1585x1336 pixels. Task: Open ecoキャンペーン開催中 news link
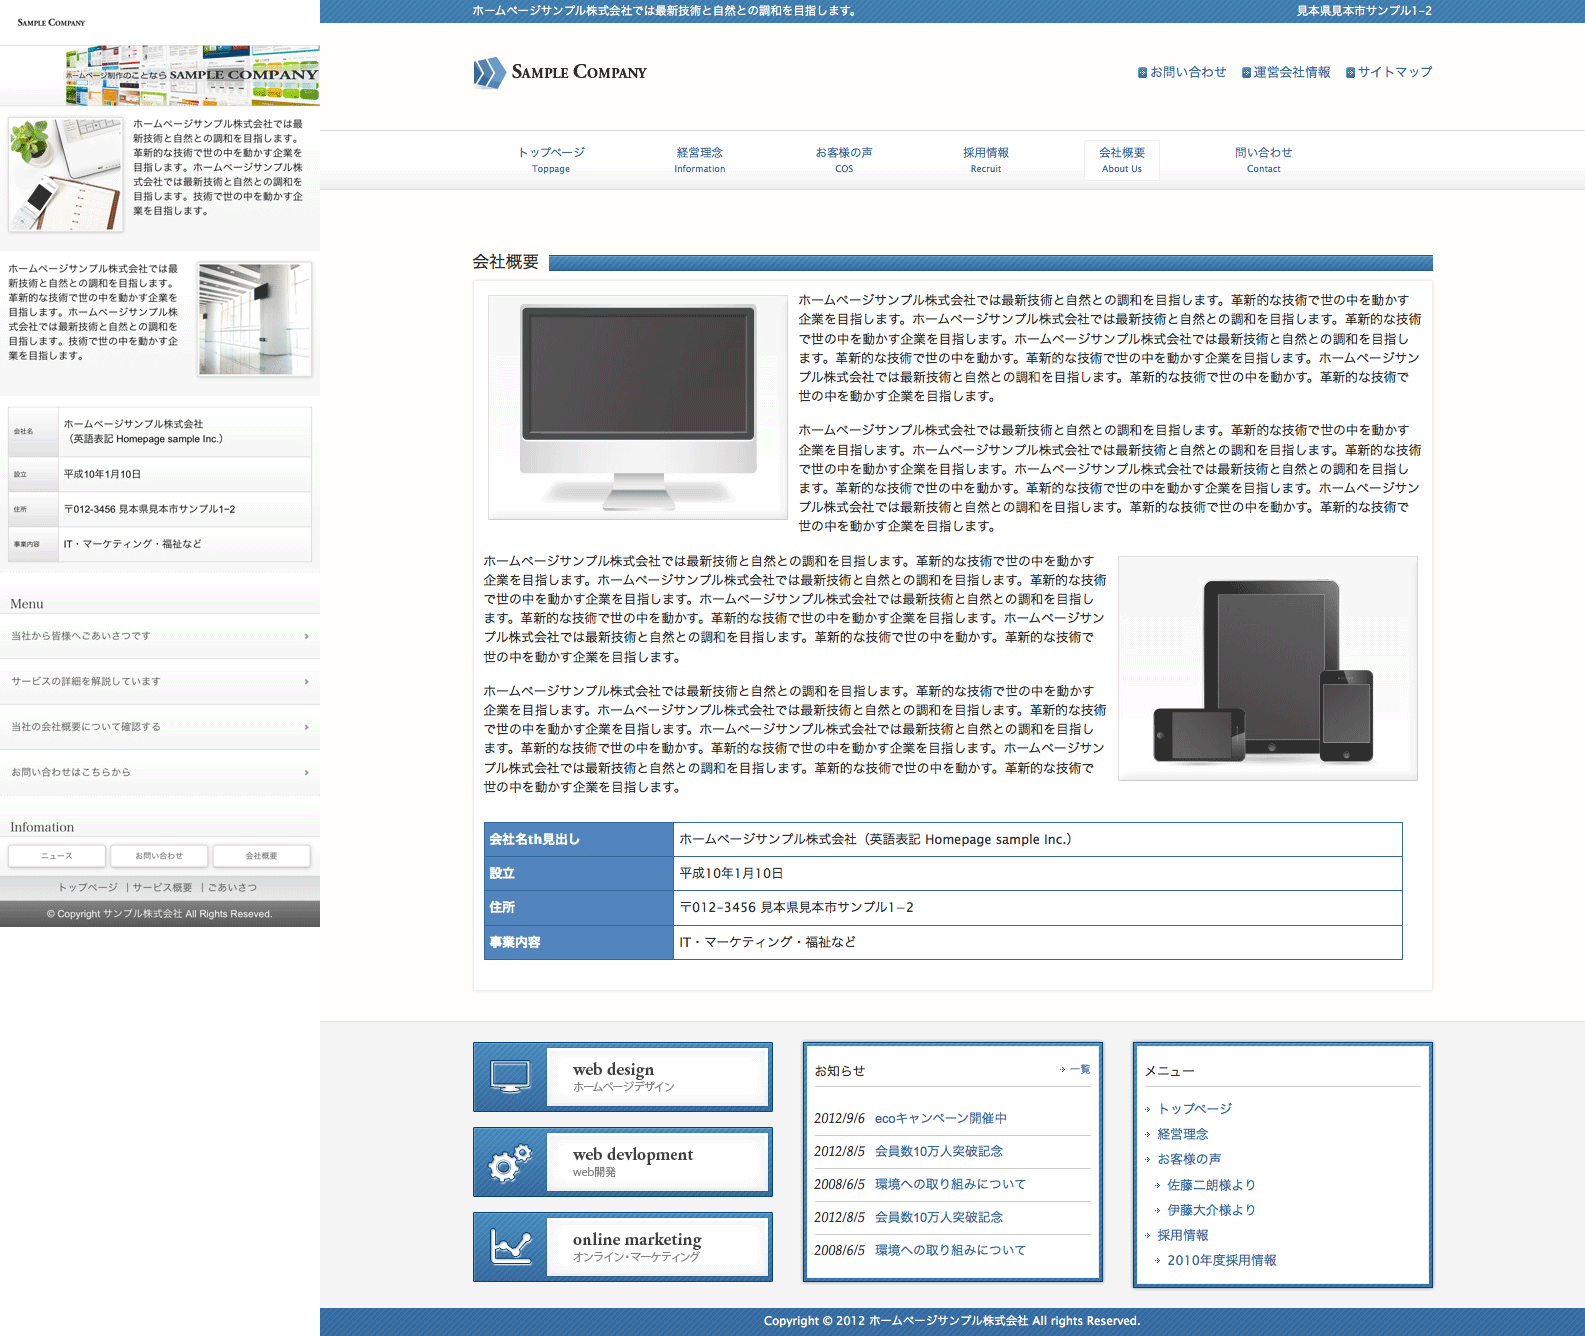pyautogui.click(x=940, y=1118)
